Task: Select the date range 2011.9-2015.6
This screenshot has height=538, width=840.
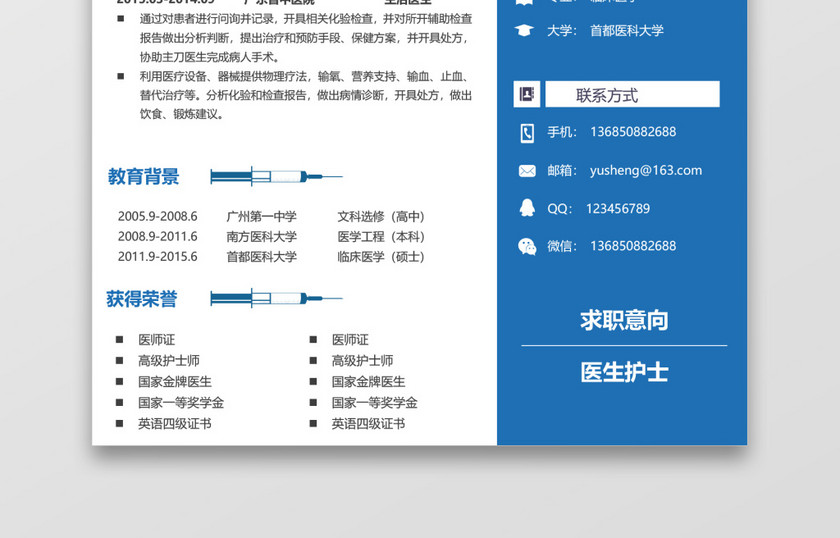Action: click(158, 257)
